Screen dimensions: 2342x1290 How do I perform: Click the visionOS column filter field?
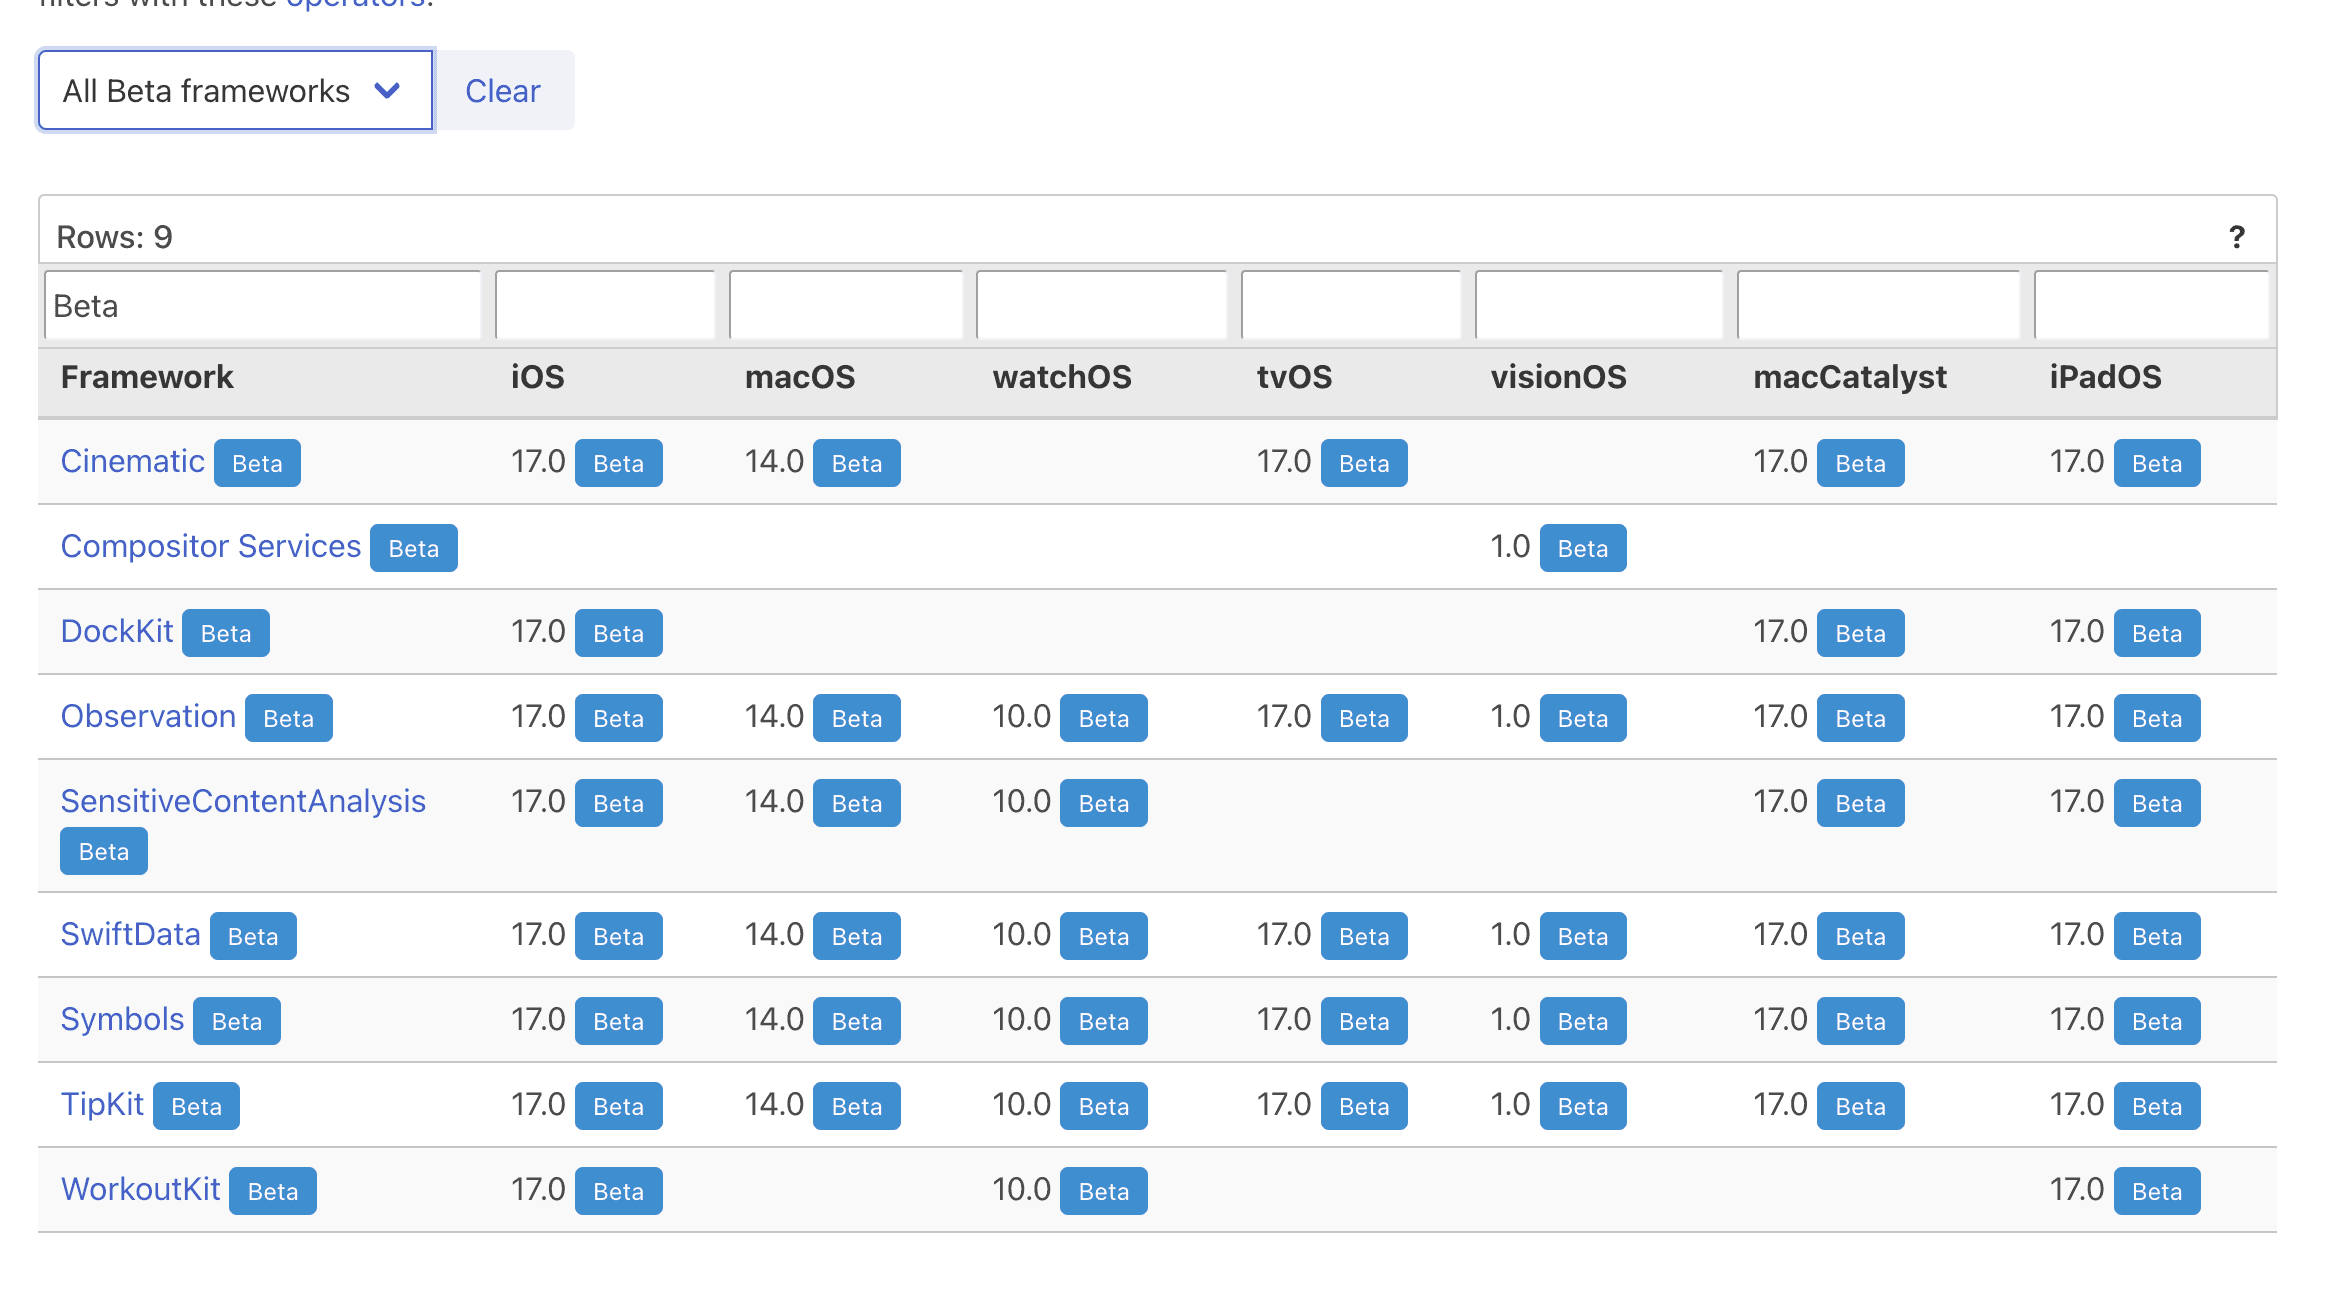pyautogui.click(x=1598, y=306)
